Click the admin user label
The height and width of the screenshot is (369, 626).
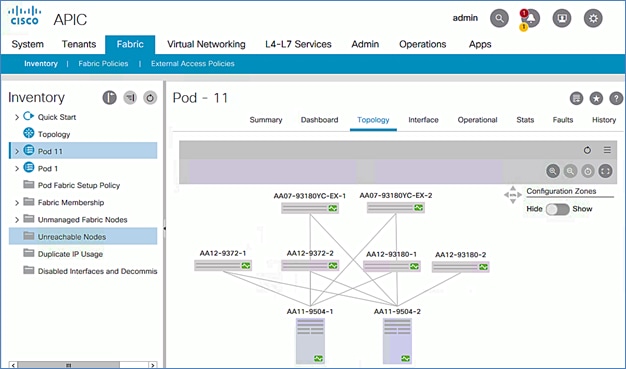[465, 18]
